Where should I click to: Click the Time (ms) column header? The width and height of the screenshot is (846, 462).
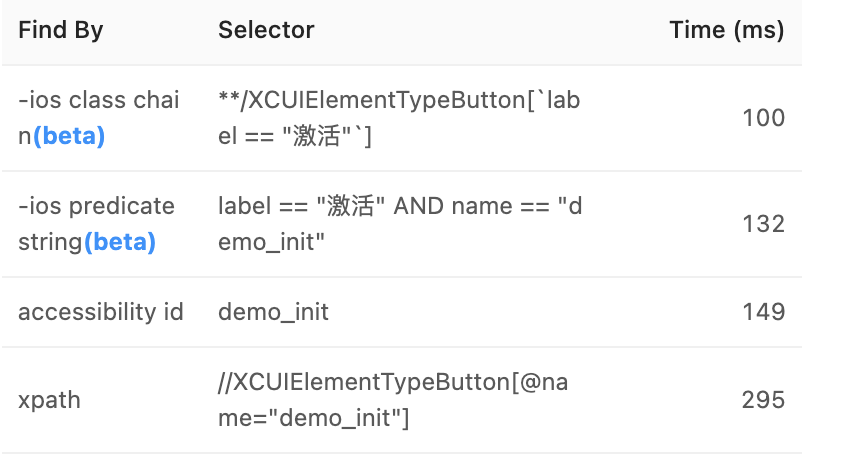pos(727,30)
